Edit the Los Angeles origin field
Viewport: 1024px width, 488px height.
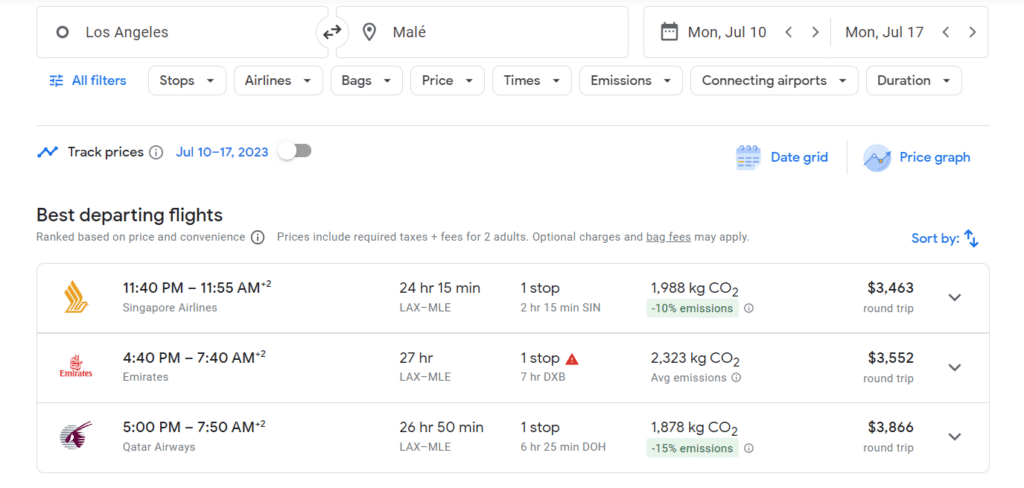pos(182,32)
